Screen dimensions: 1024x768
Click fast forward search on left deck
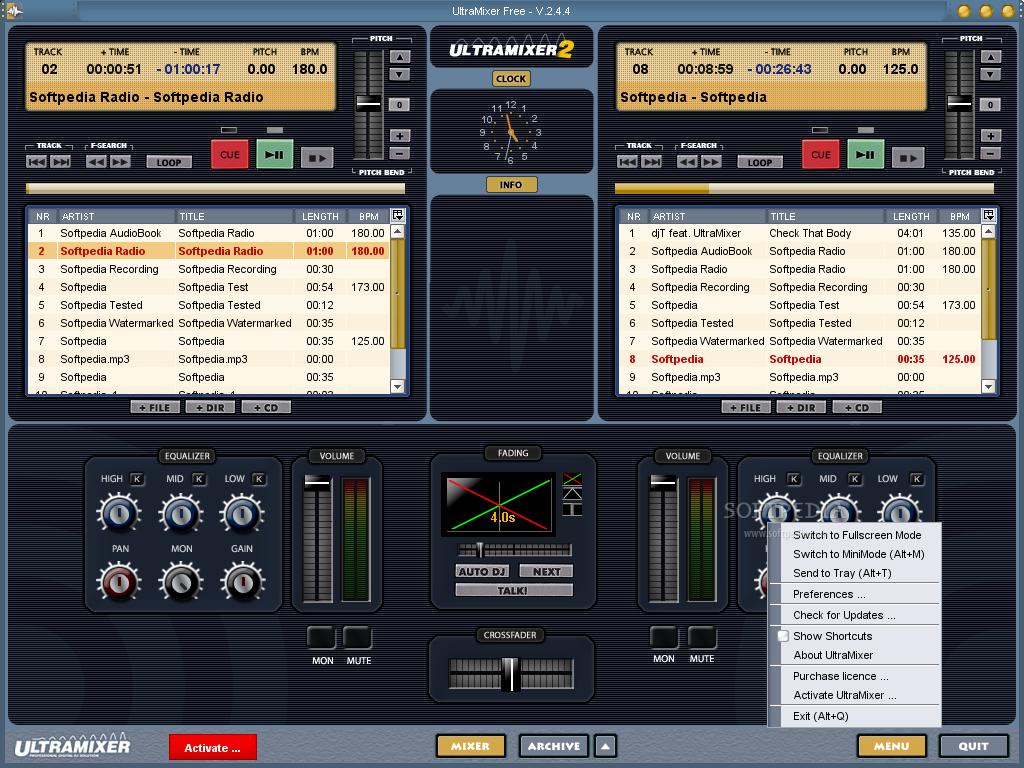coord(120,162)
